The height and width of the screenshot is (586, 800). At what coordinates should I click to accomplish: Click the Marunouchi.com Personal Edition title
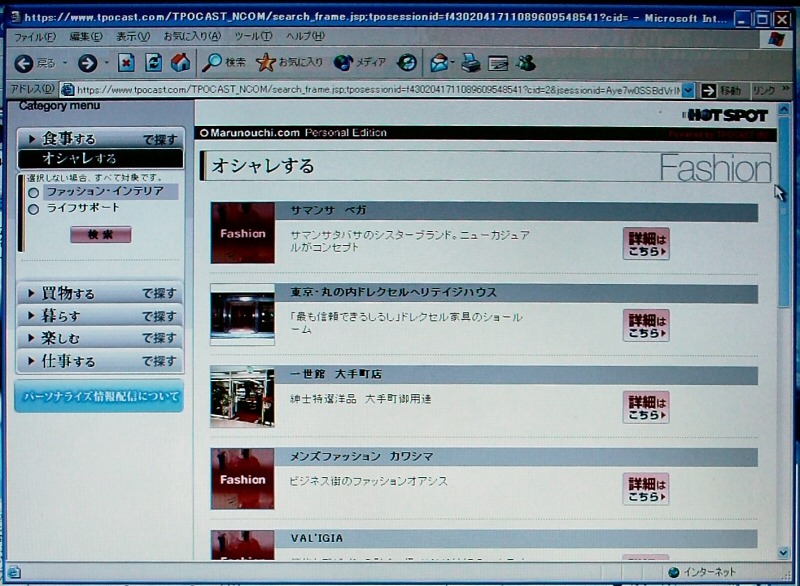point(293,133)
